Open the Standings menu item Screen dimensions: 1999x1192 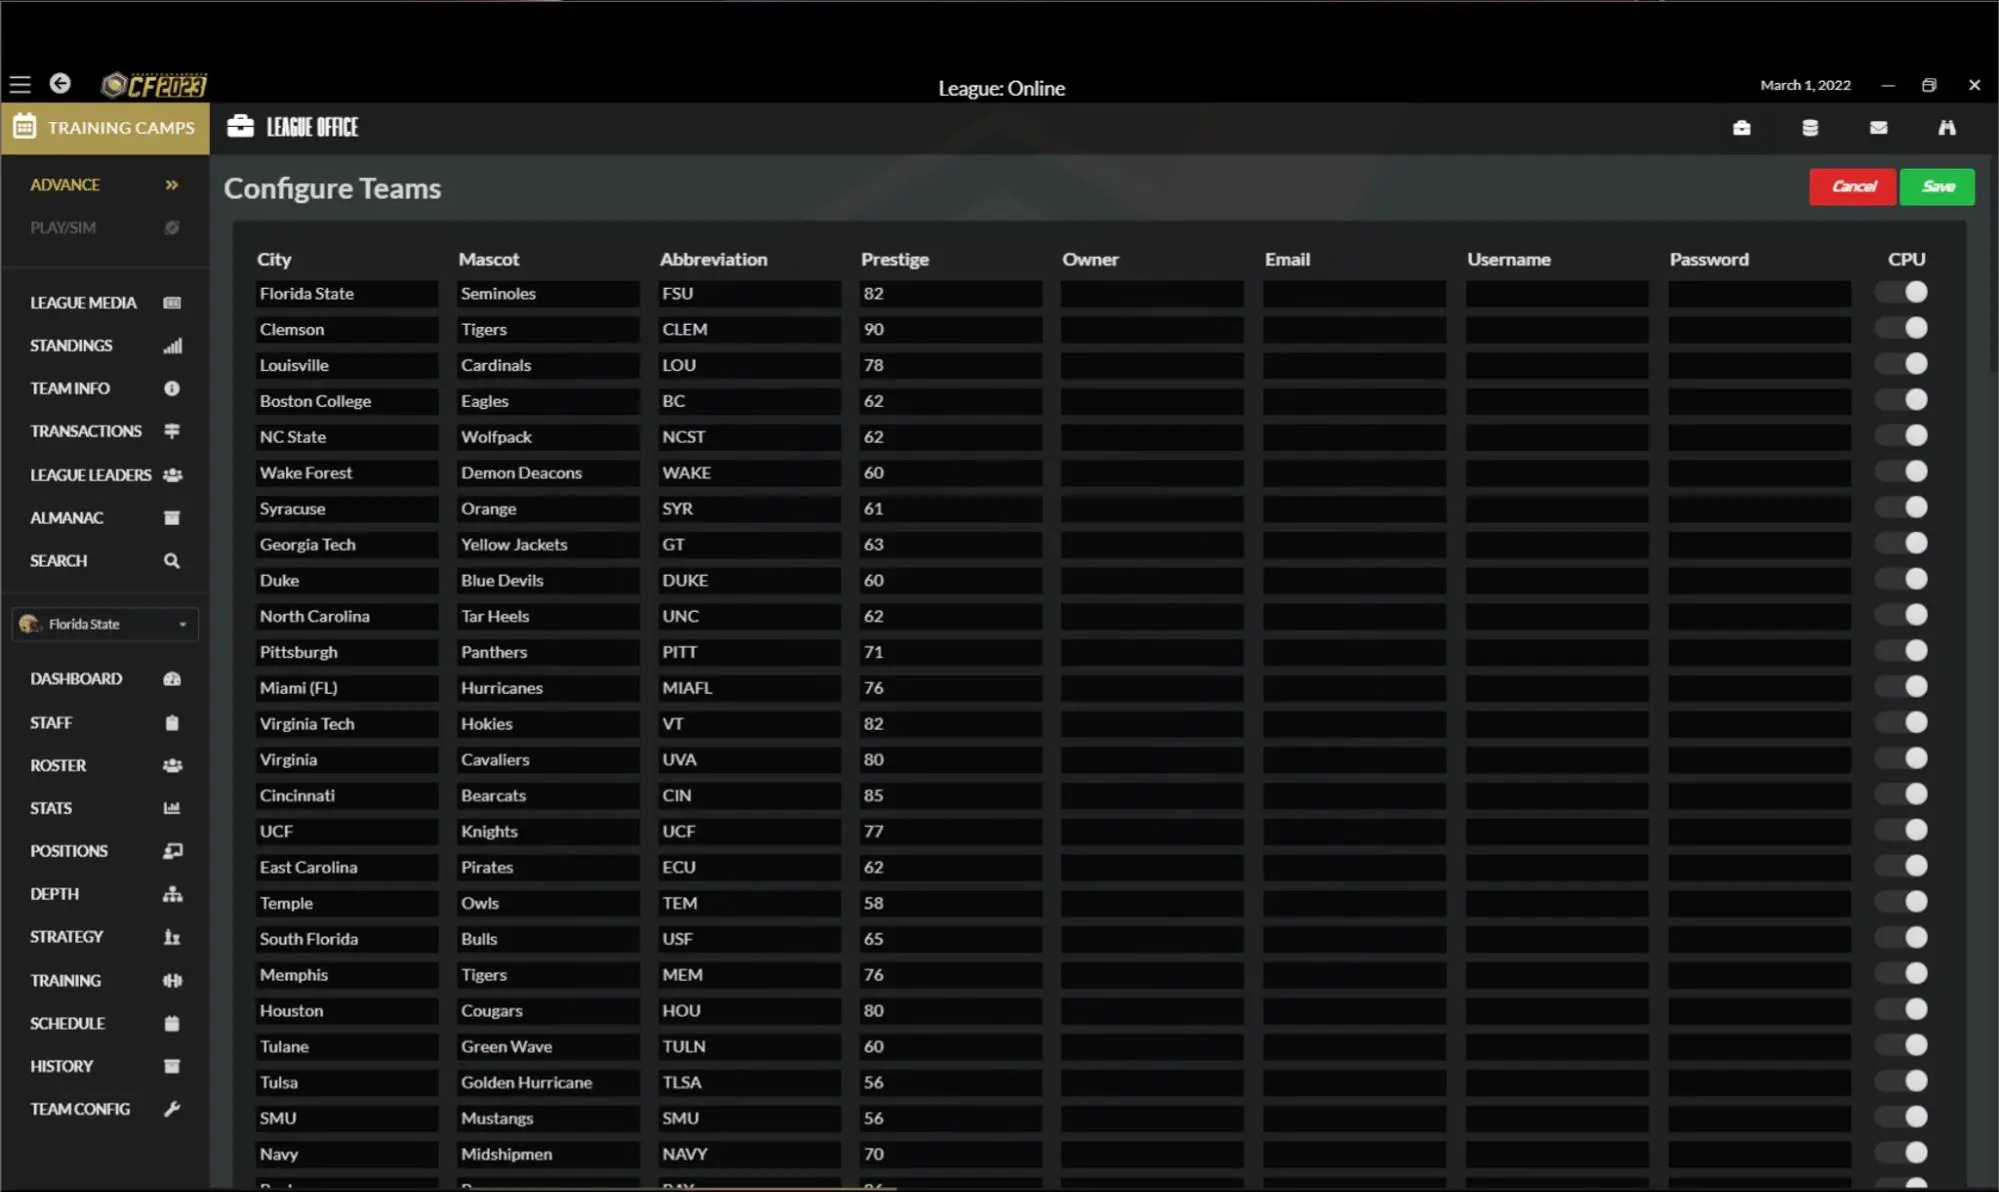(105, 346)
